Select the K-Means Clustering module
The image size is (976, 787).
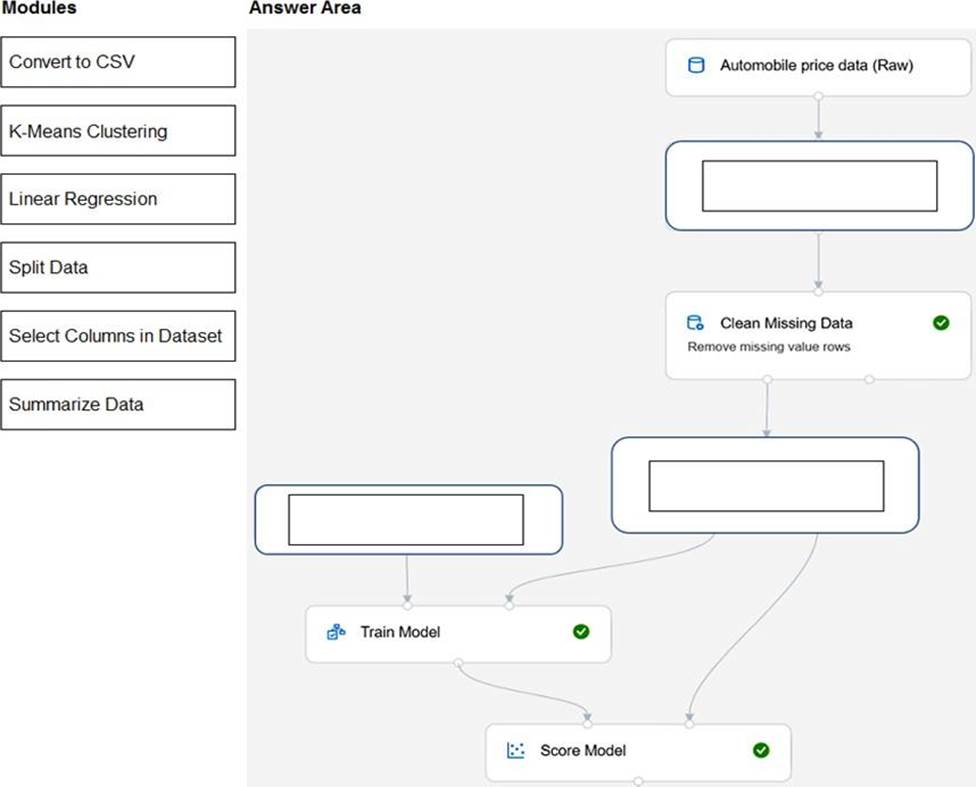click(x=118, y=131)
